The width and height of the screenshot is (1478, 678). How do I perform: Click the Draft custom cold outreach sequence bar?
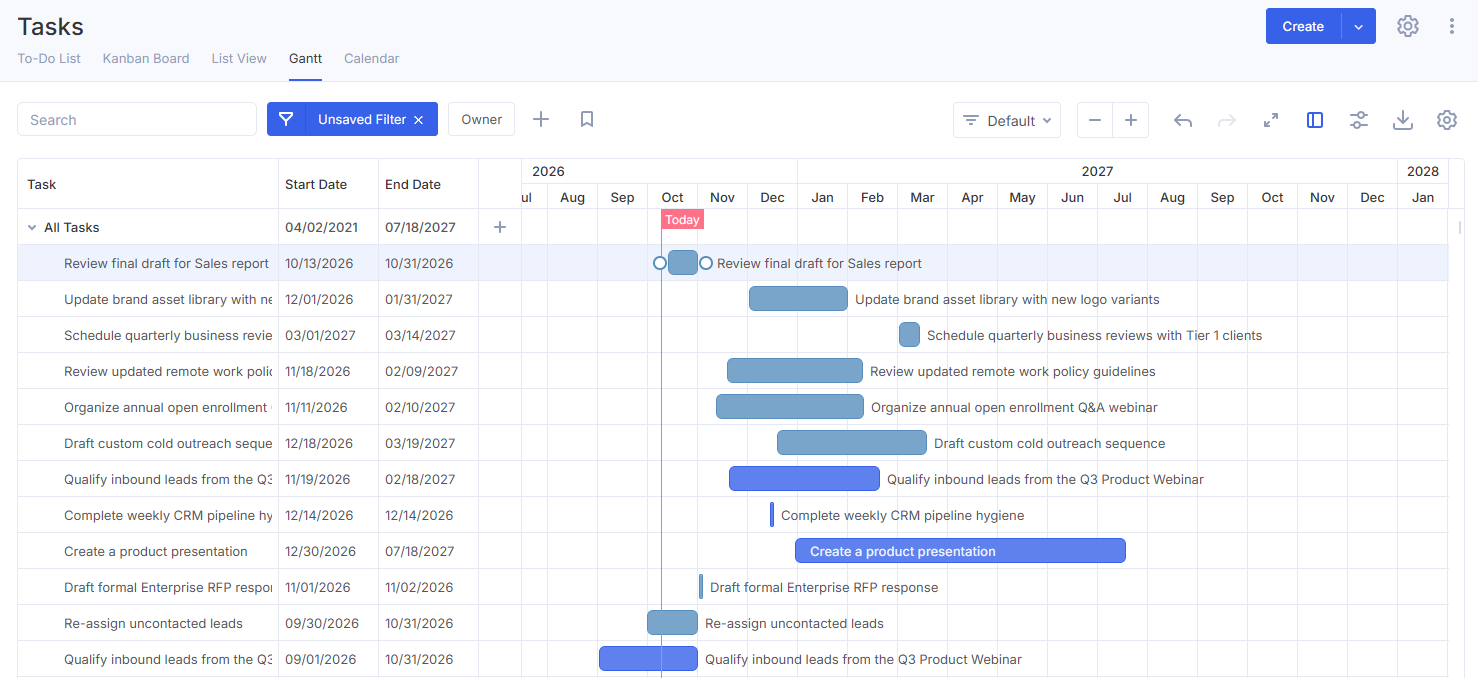tap(852, 443)
